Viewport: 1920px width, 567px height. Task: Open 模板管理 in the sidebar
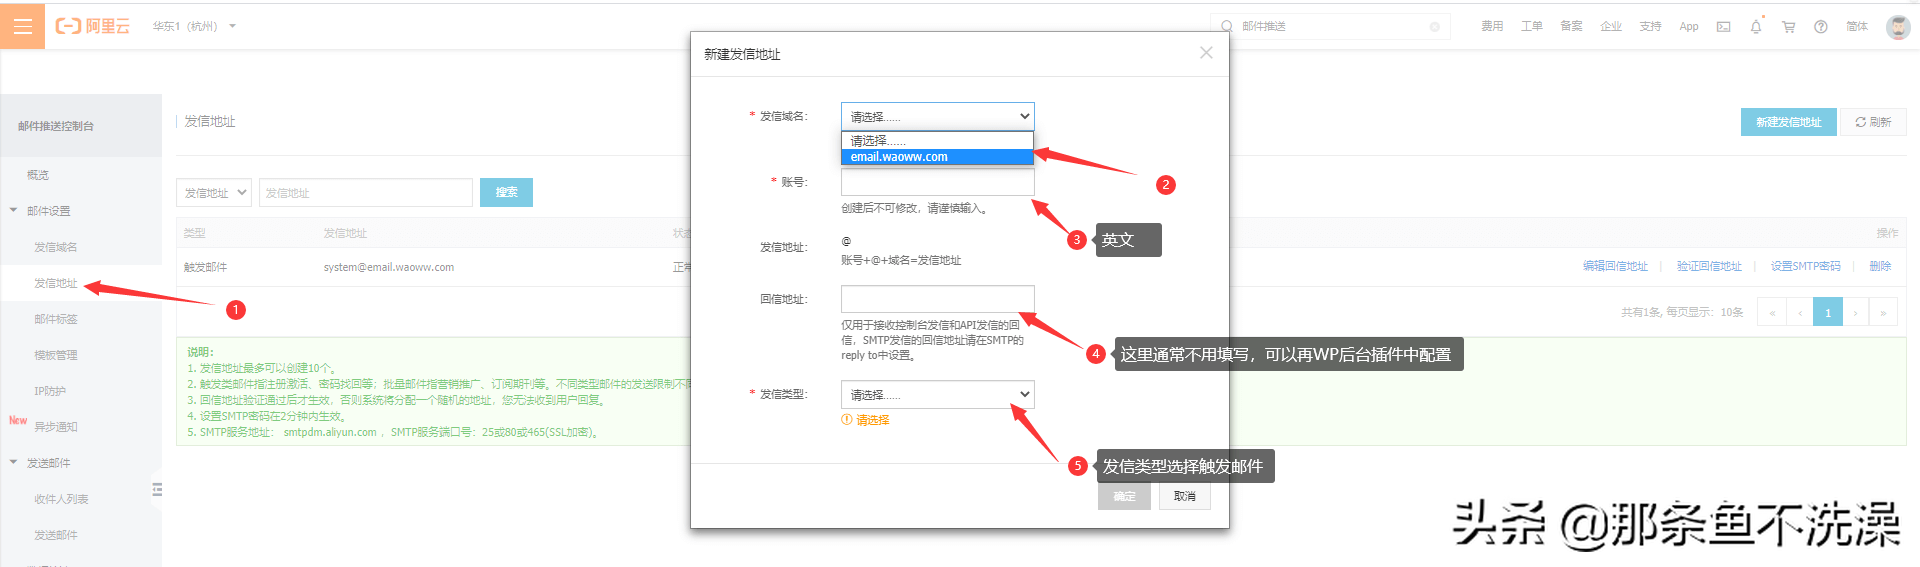tap(55, 355)
